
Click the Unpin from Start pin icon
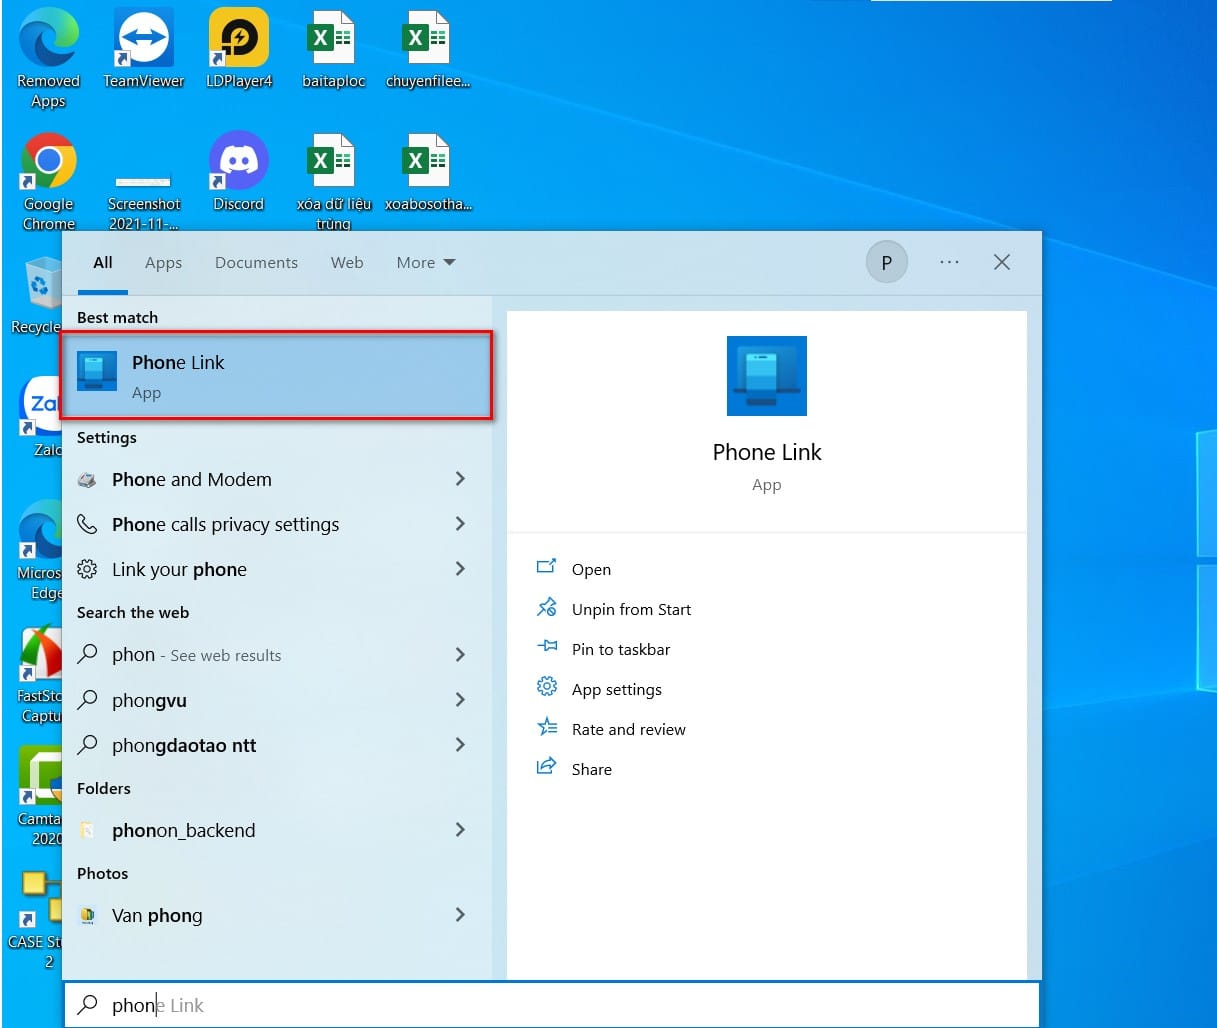546,607
